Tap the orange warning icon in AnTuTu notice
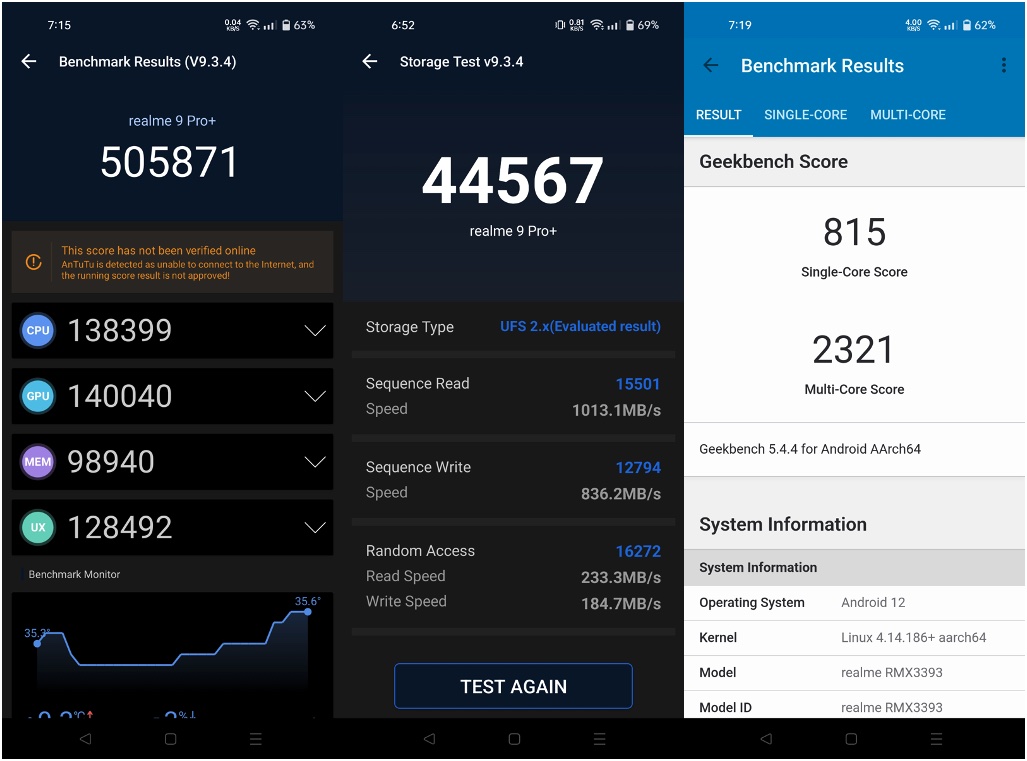 (x=33, y=262)
